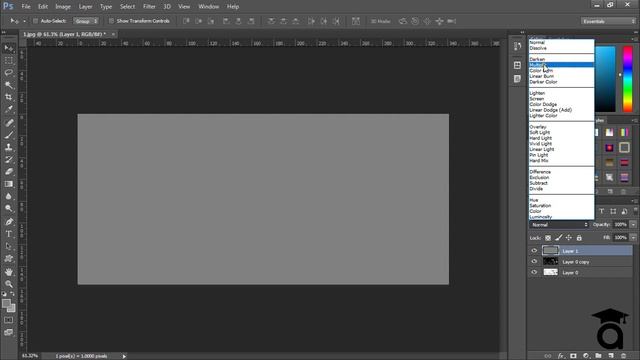This screenshot has width=640, height=360.
Task: Toggle lock position
Action: click(569, 238)
